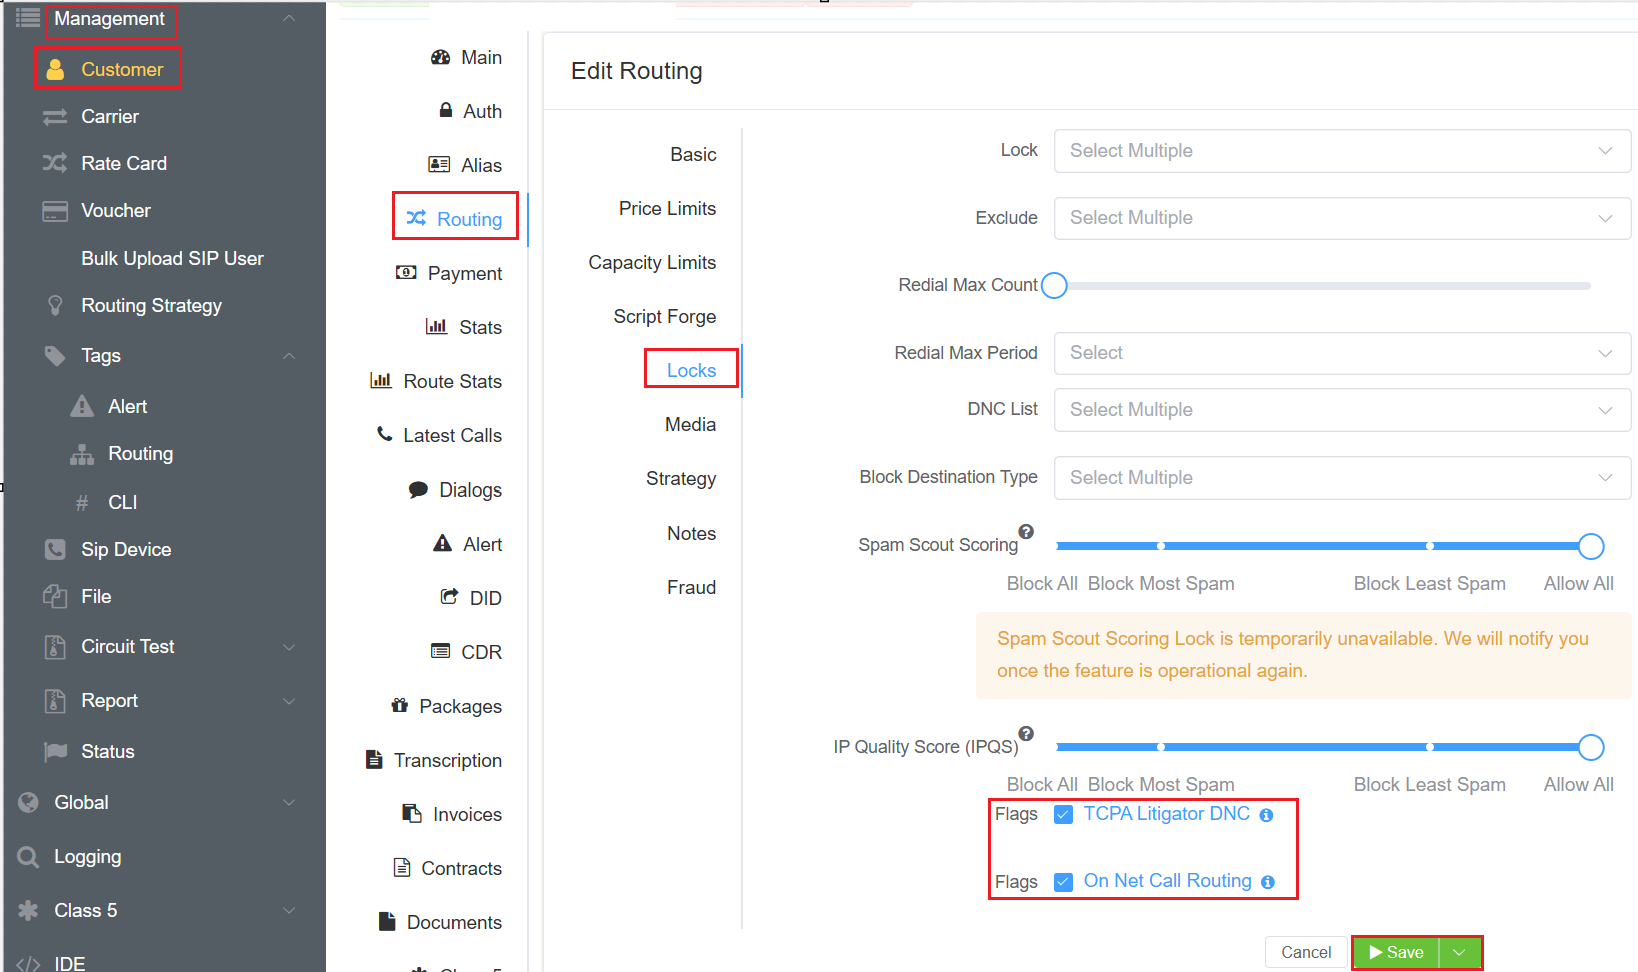The image size is (1638, 972).
Task: Click the IP Quality Score help icon
Action: 1026,733
